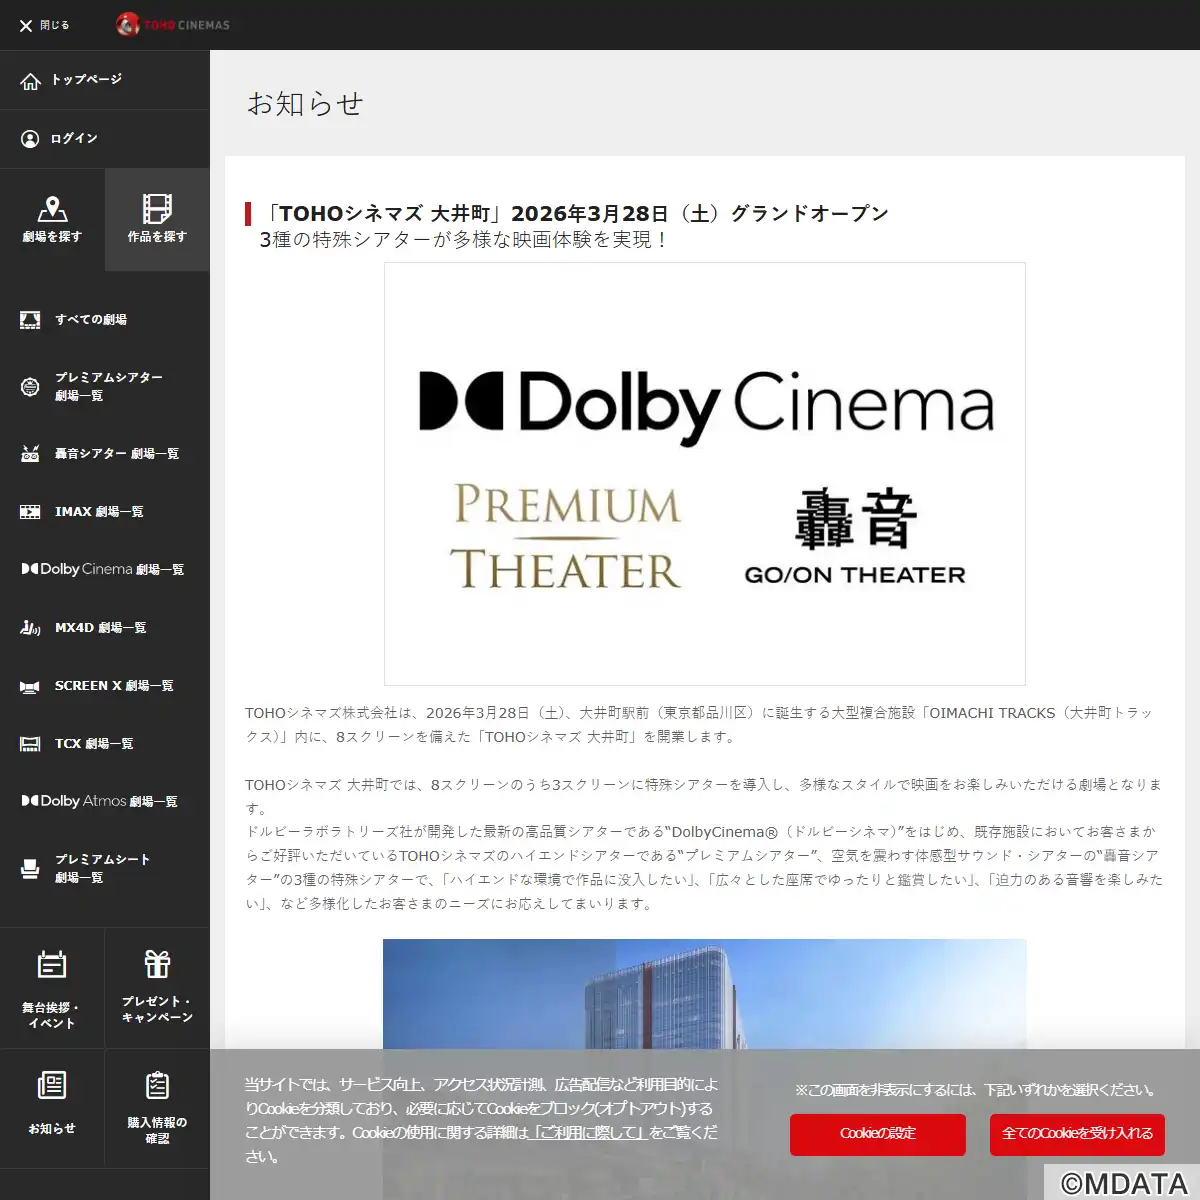Open the プレゼント・キャンペーン gift icon
Image resolution: width=1200 pixels, height=1200 pixels.
[x=157, y=964]
